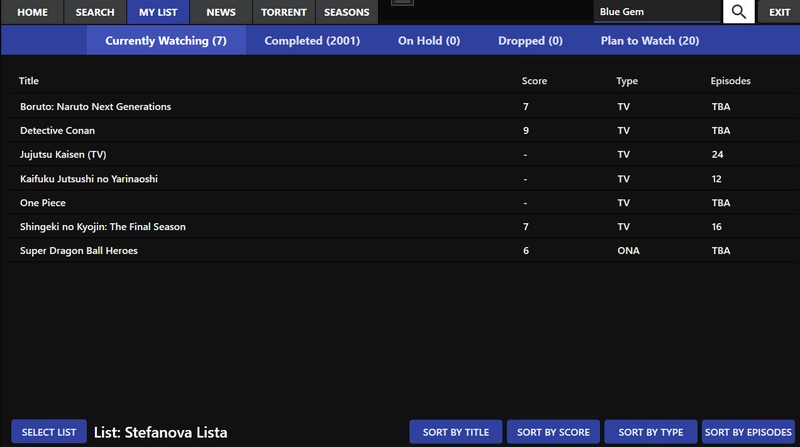The height and width of the screenshot is (447, 800).
Task: Open the HOME page
Action: pyautogui.click(x=32, y=12)
